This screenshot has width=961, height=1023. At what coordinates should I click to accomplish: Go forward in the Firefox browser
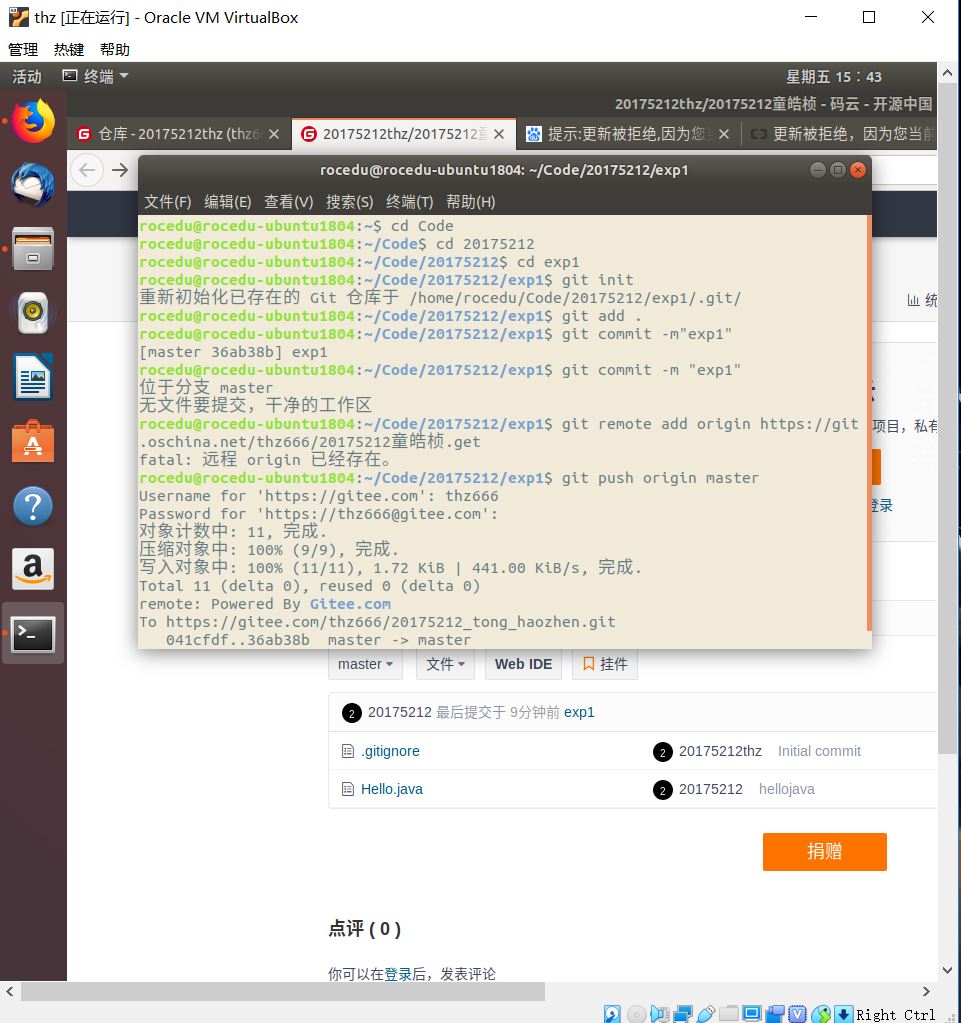click(x=120, y=170)
